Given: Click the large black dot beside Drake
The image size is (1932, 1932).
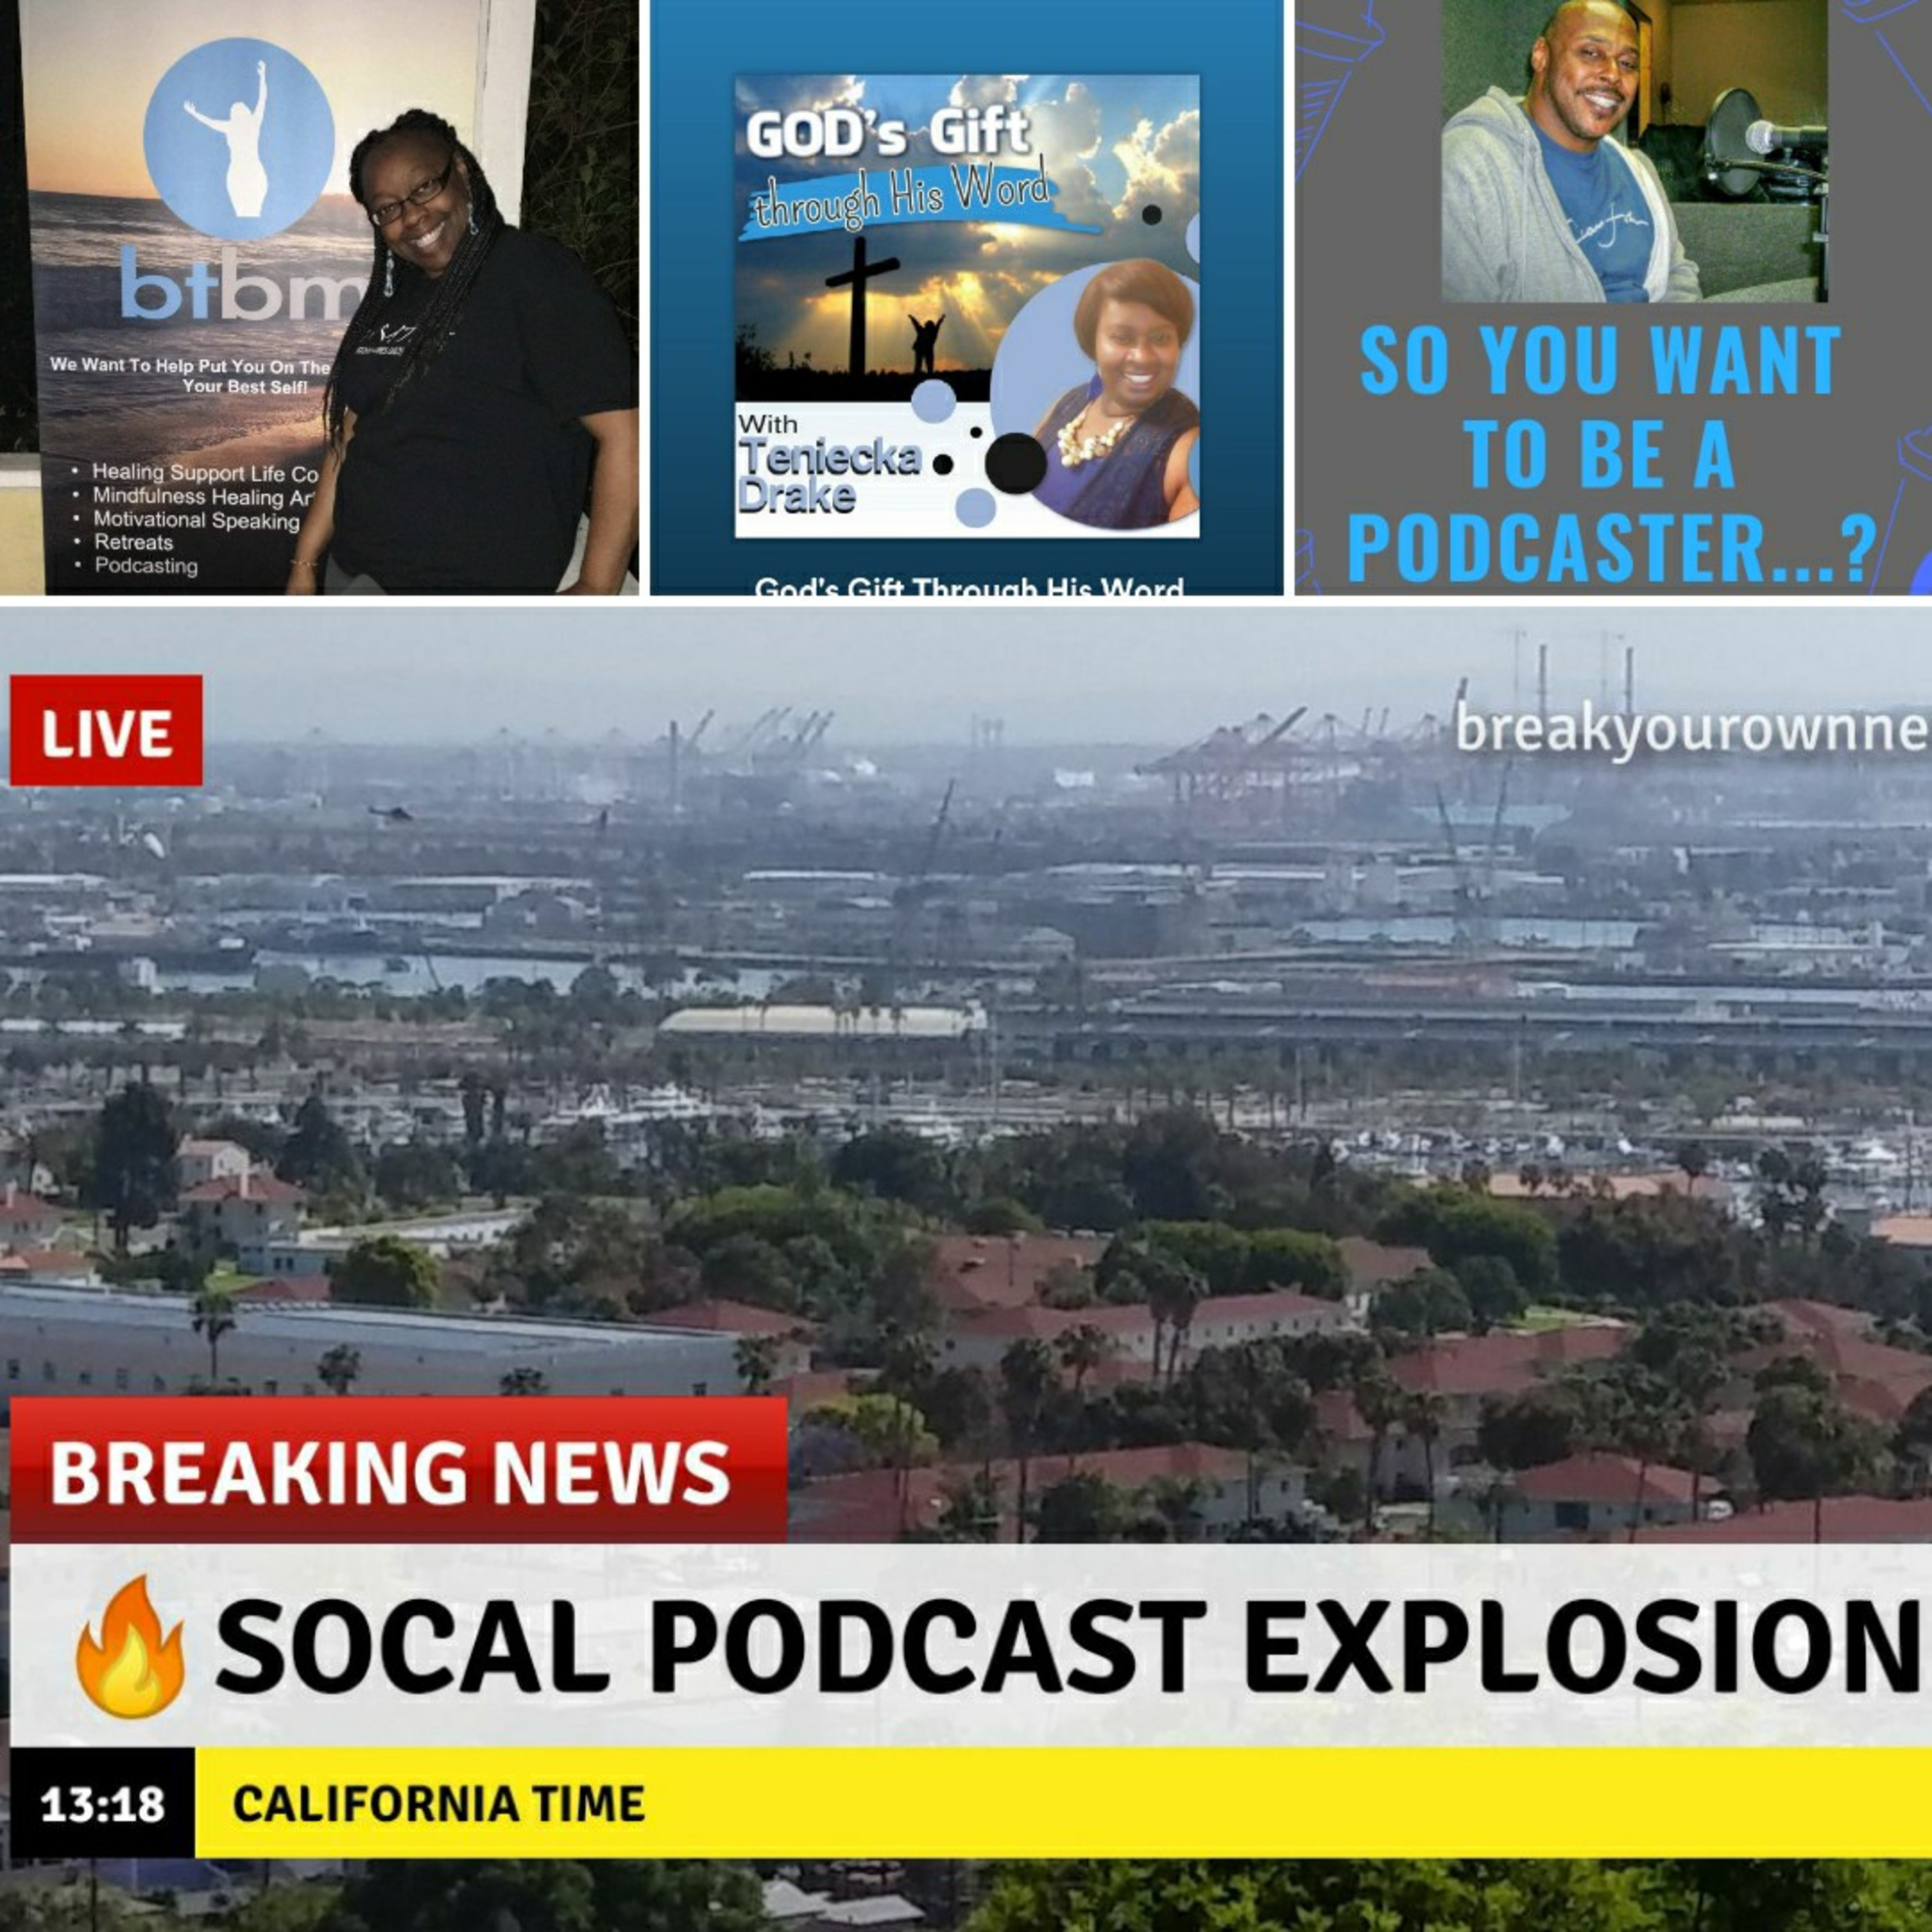Looking at the screenshot, I should (1015, 464).
